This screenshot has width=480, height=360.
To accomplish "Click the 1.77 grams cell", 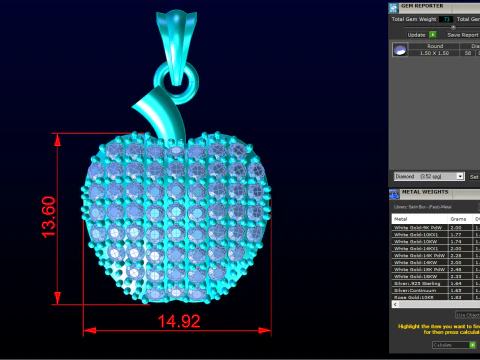I will 460,235.
